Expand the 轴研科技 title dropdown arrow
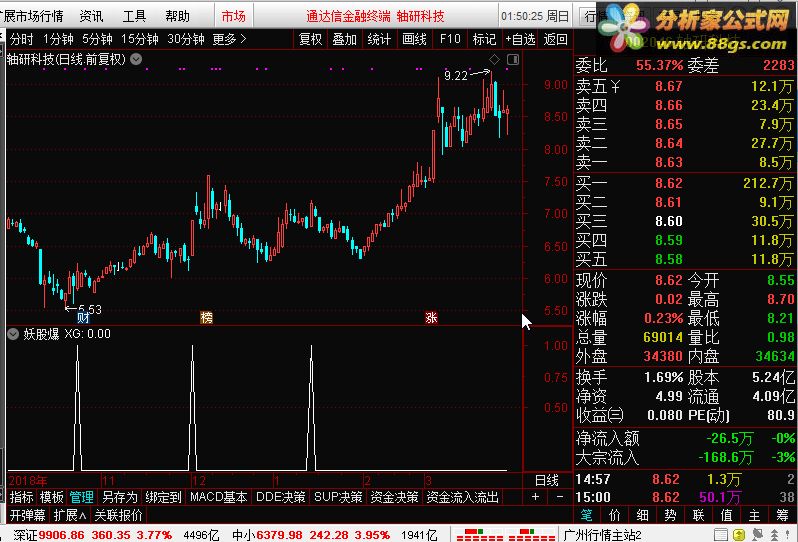798x542 pixels. (136, 59)
